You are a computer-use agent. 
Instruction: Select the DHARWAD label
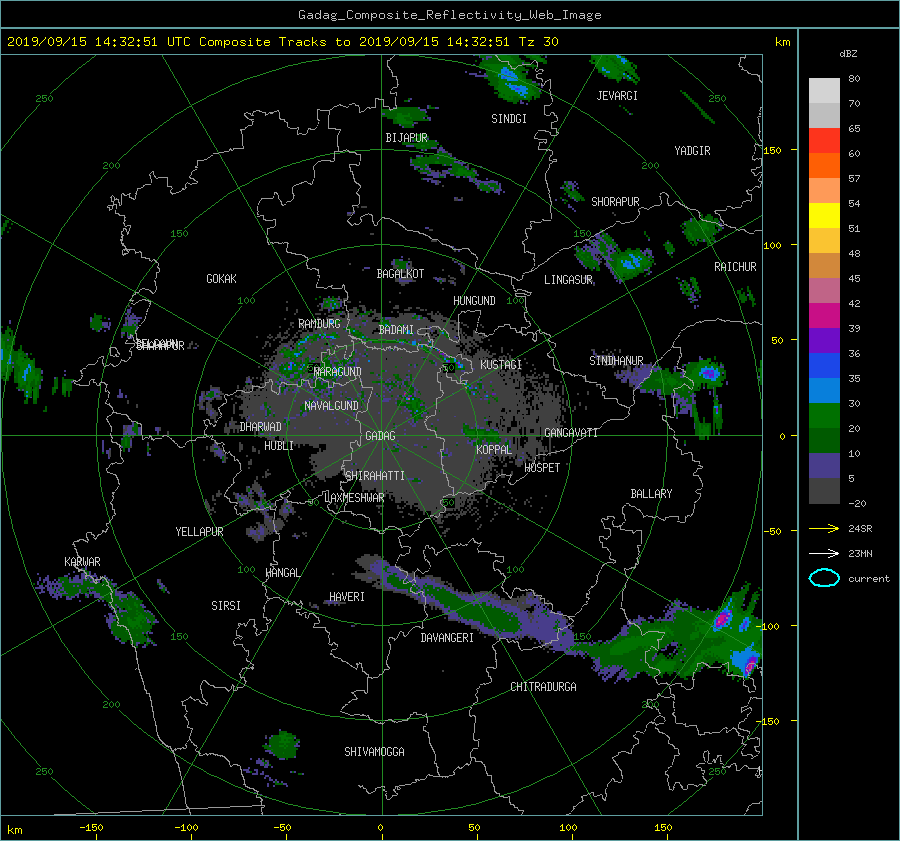pyautogui.click(x=260, y=427)
